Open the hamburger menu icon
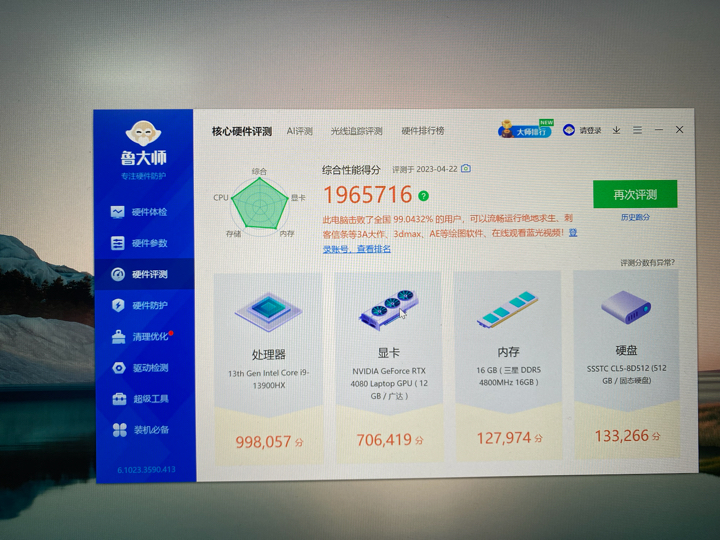Viewport: 720px width, 540px height. pyautogui.click(x=637, y=130)
